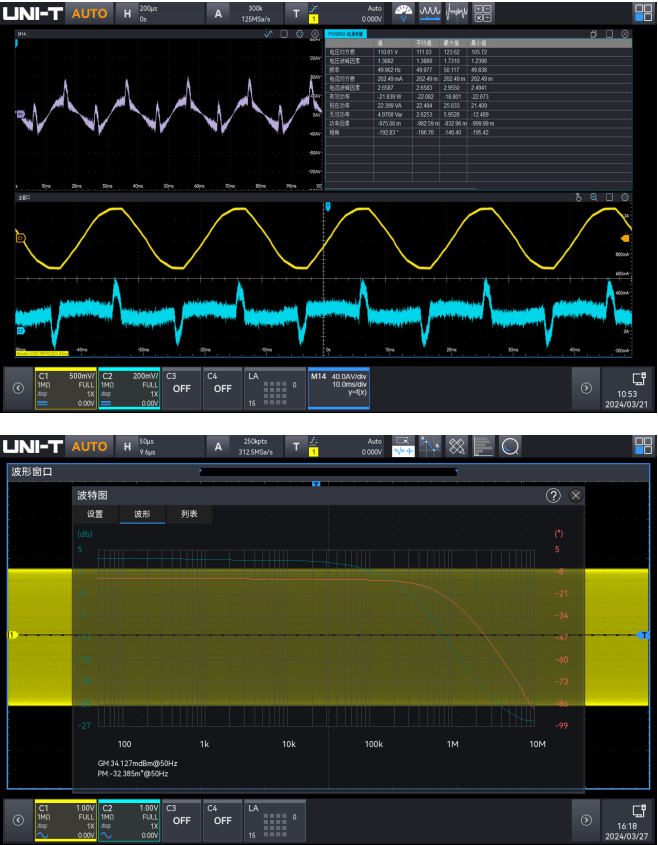The height and width of the screenshot is (845, 658).
Task: Open the settings gear of the M14 window
Action: 300,34
